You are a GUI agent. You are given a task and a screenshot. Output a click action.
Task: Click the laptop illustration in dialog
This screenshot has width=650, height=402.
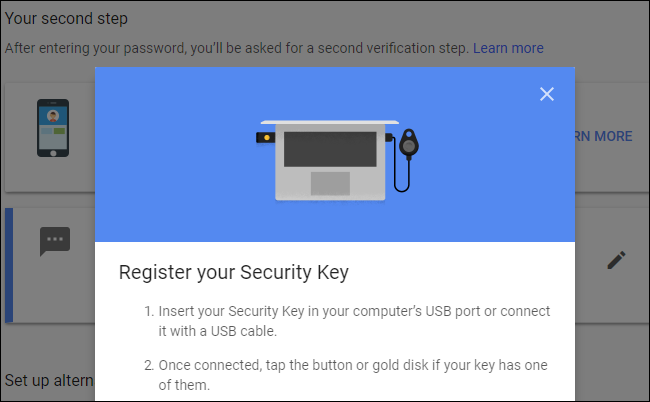pyautogui.click(x=330, y=161)
